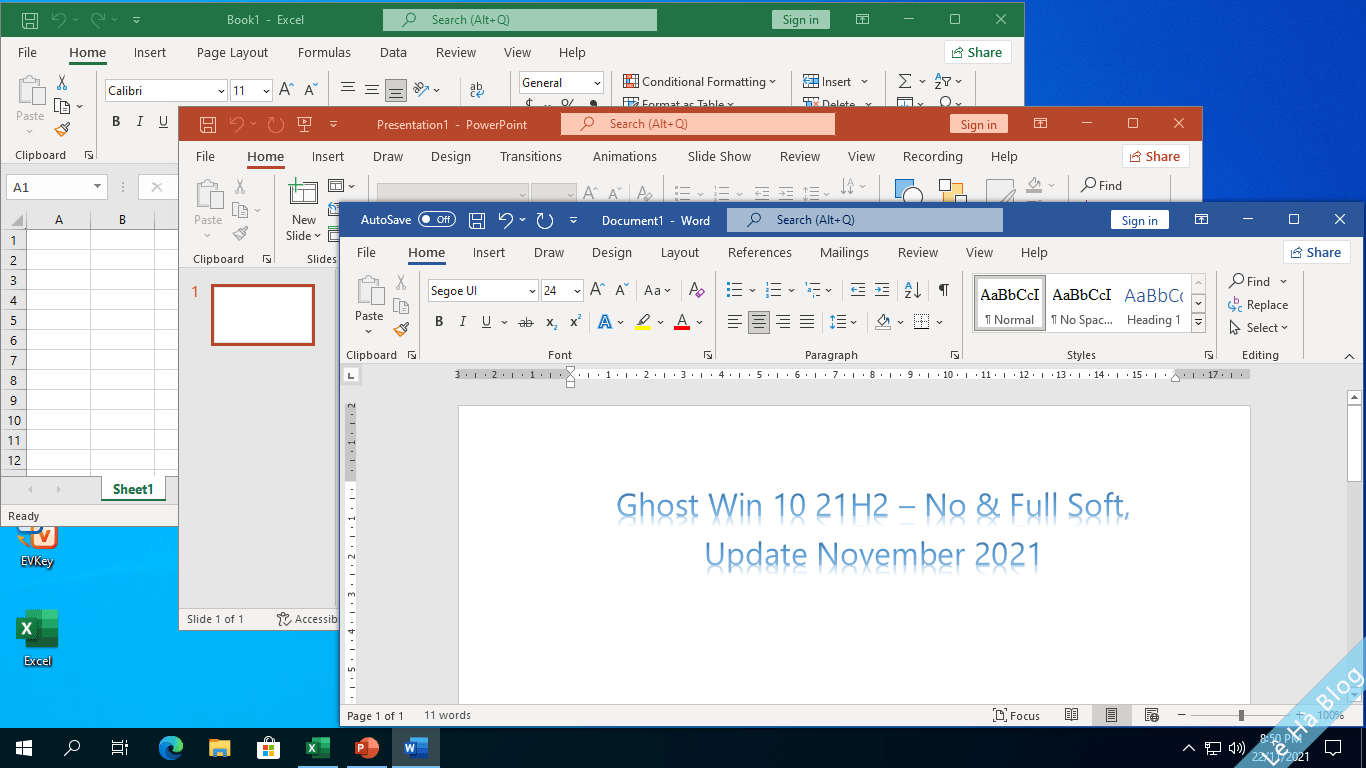The height and width of the screenshot is (768, 1366).
Task: Toggle italic formatting in Word
Action: click(x=461, y=321)
